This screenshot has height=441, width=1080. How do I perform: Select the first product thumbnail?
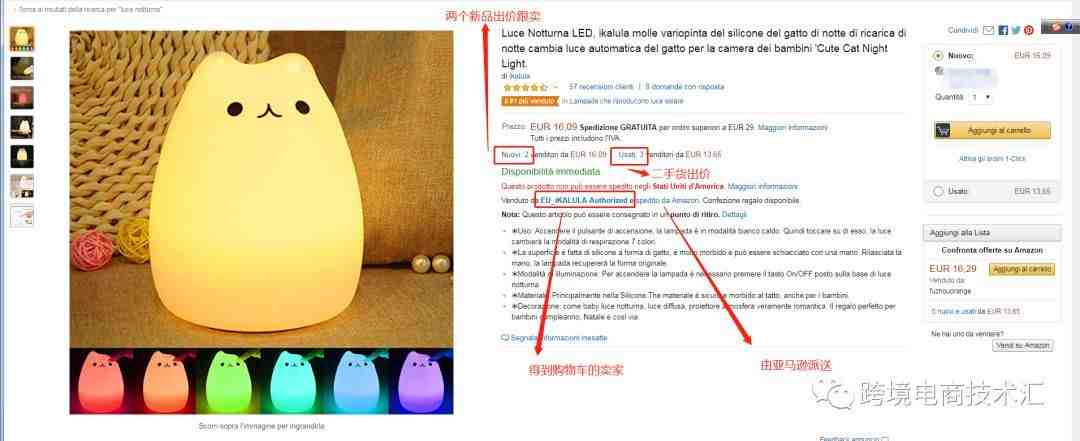pyautogui.click(x=22, y=39)
